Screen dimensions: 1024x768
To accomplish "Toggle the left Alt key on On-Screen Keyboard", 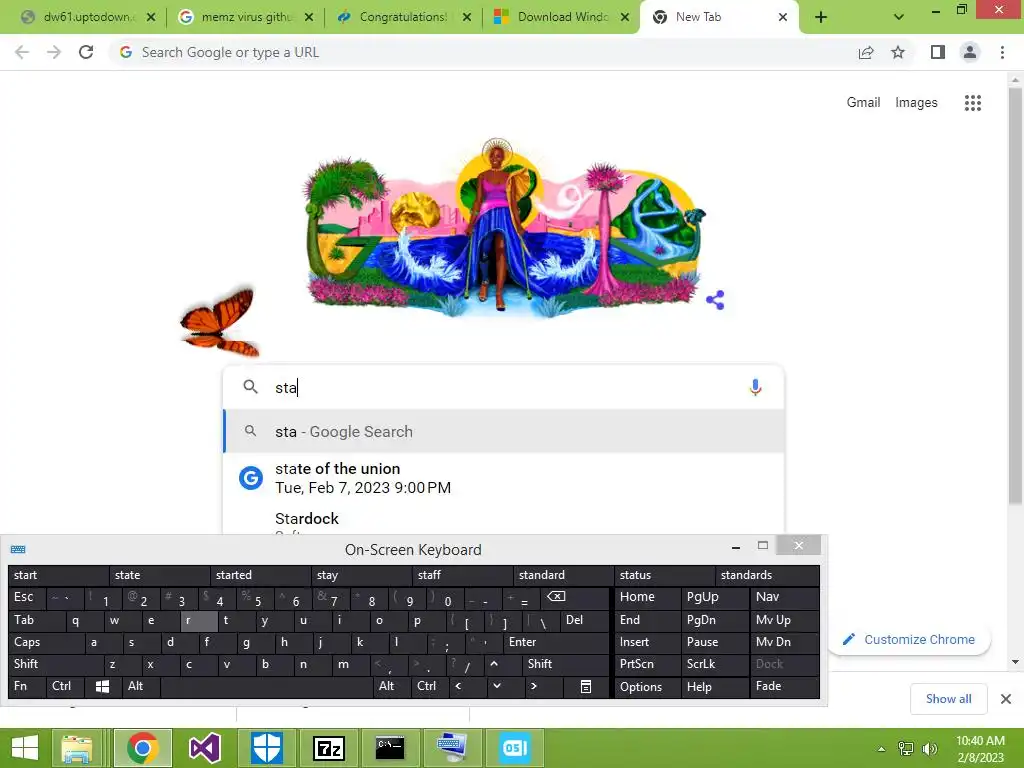I will (x=140, y=686).
